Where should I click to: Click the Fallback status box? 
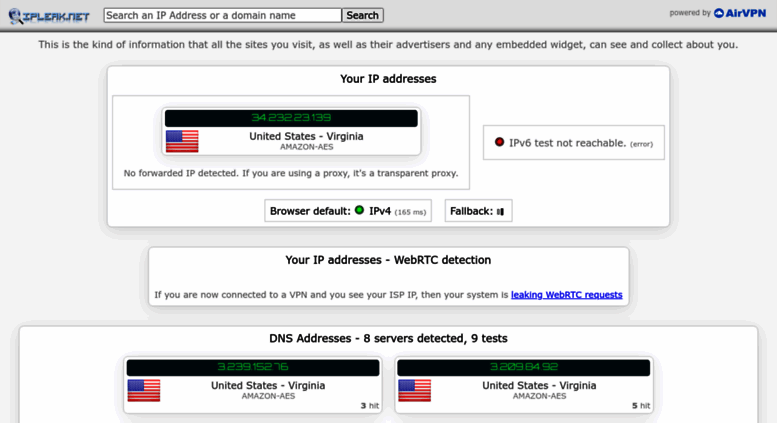pos(478,211)
